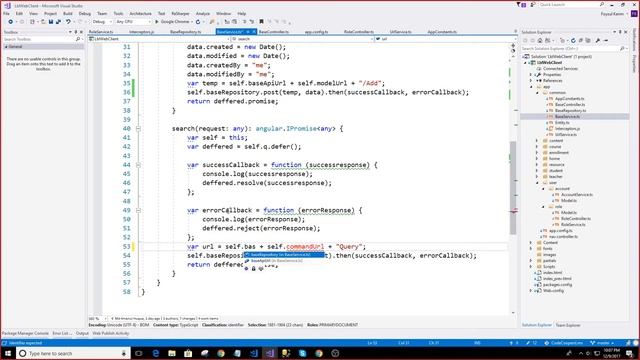Screen dimensions: 640x360
Task: Open the Build menu
Action: [x=68, y=13]
